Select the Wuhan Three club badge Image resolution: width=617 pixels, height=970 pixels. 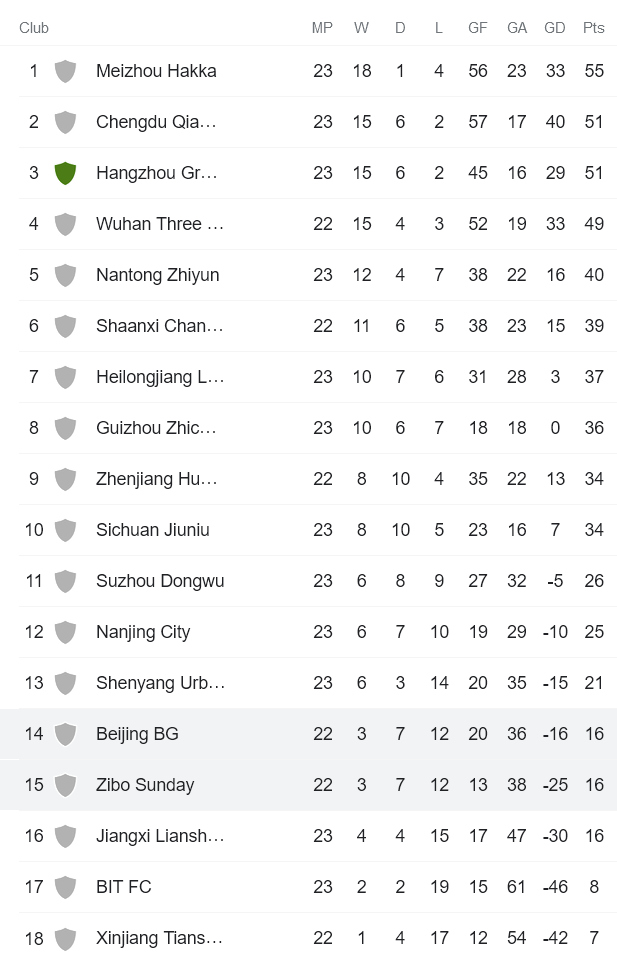[65, 224]
